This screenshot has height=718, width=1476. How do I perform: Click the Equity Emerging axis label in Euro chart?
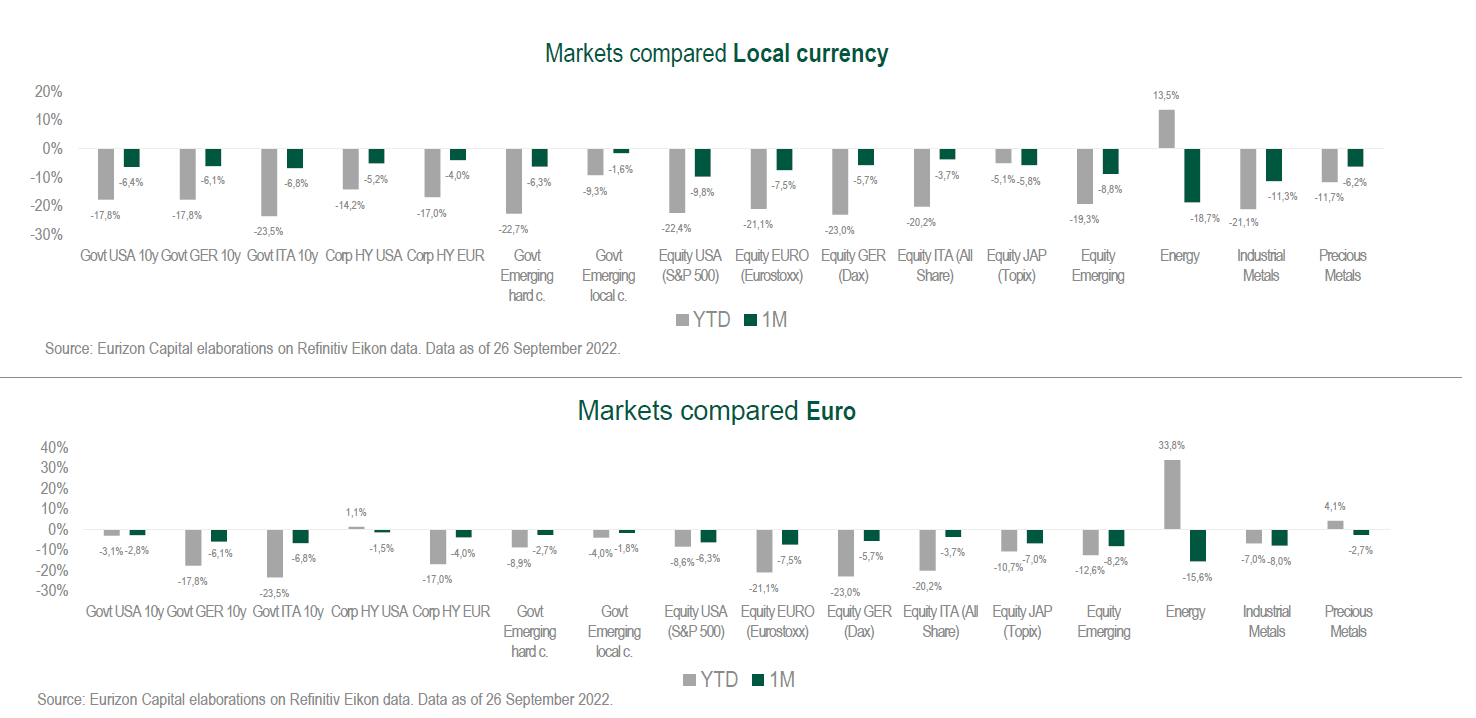pyautogui.click(x=1104, y=621)
